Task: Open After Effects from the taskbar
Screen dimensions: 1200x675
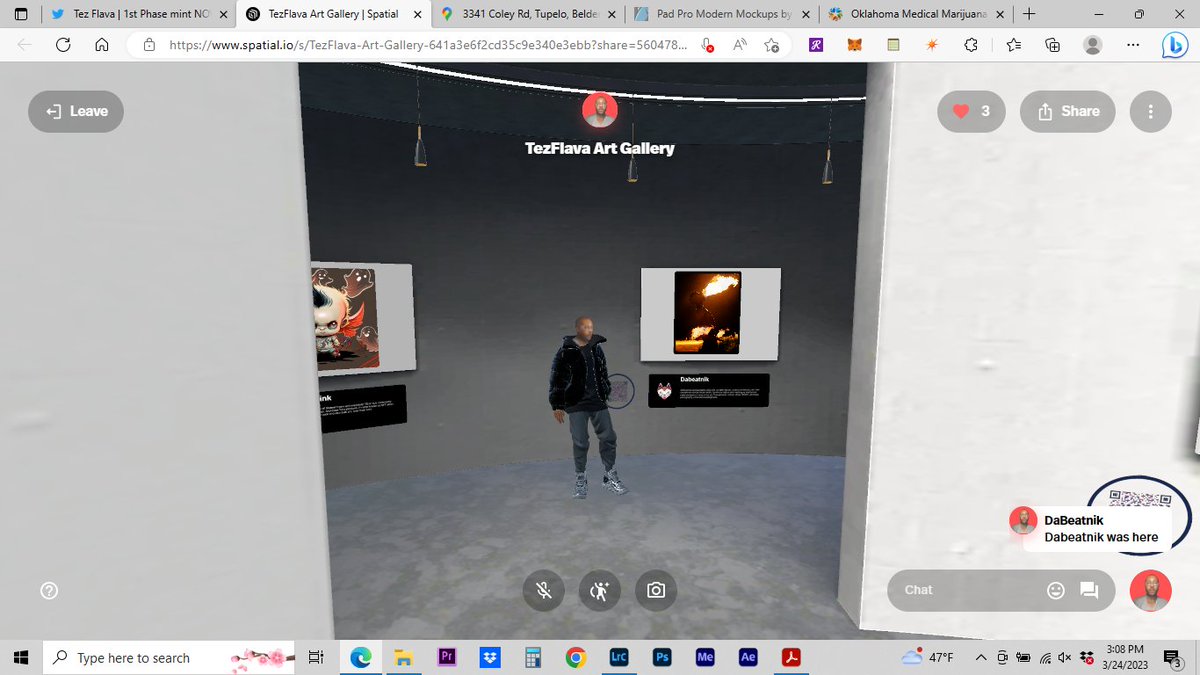Action: (747, 657)
